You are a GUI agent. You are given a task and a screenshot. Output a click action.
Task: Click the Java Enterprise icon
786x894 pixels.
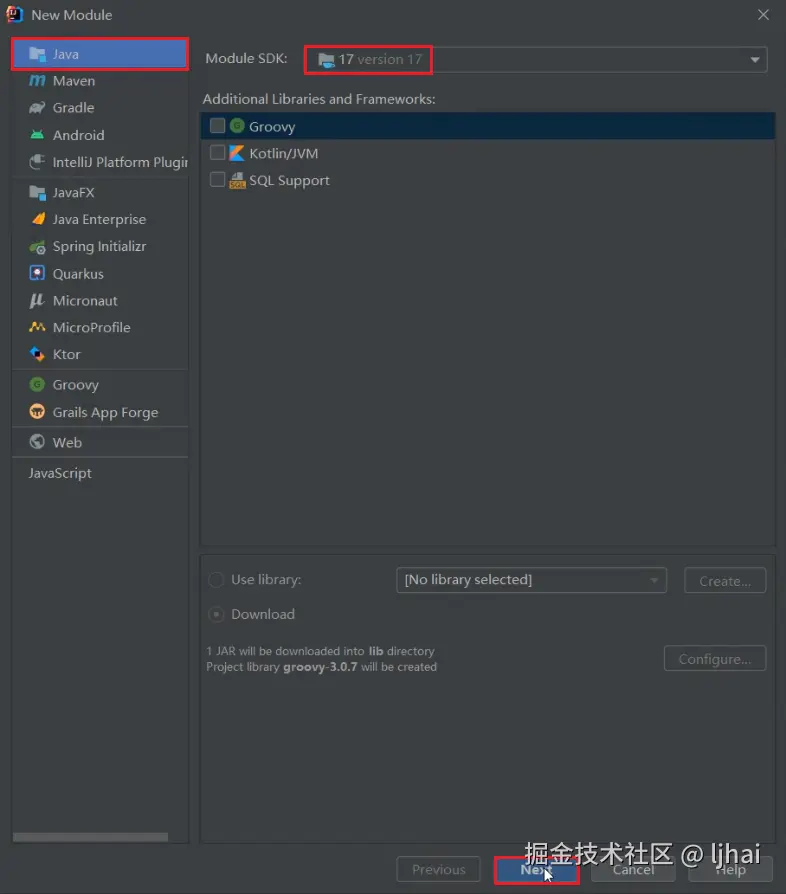tap(37, 220)
